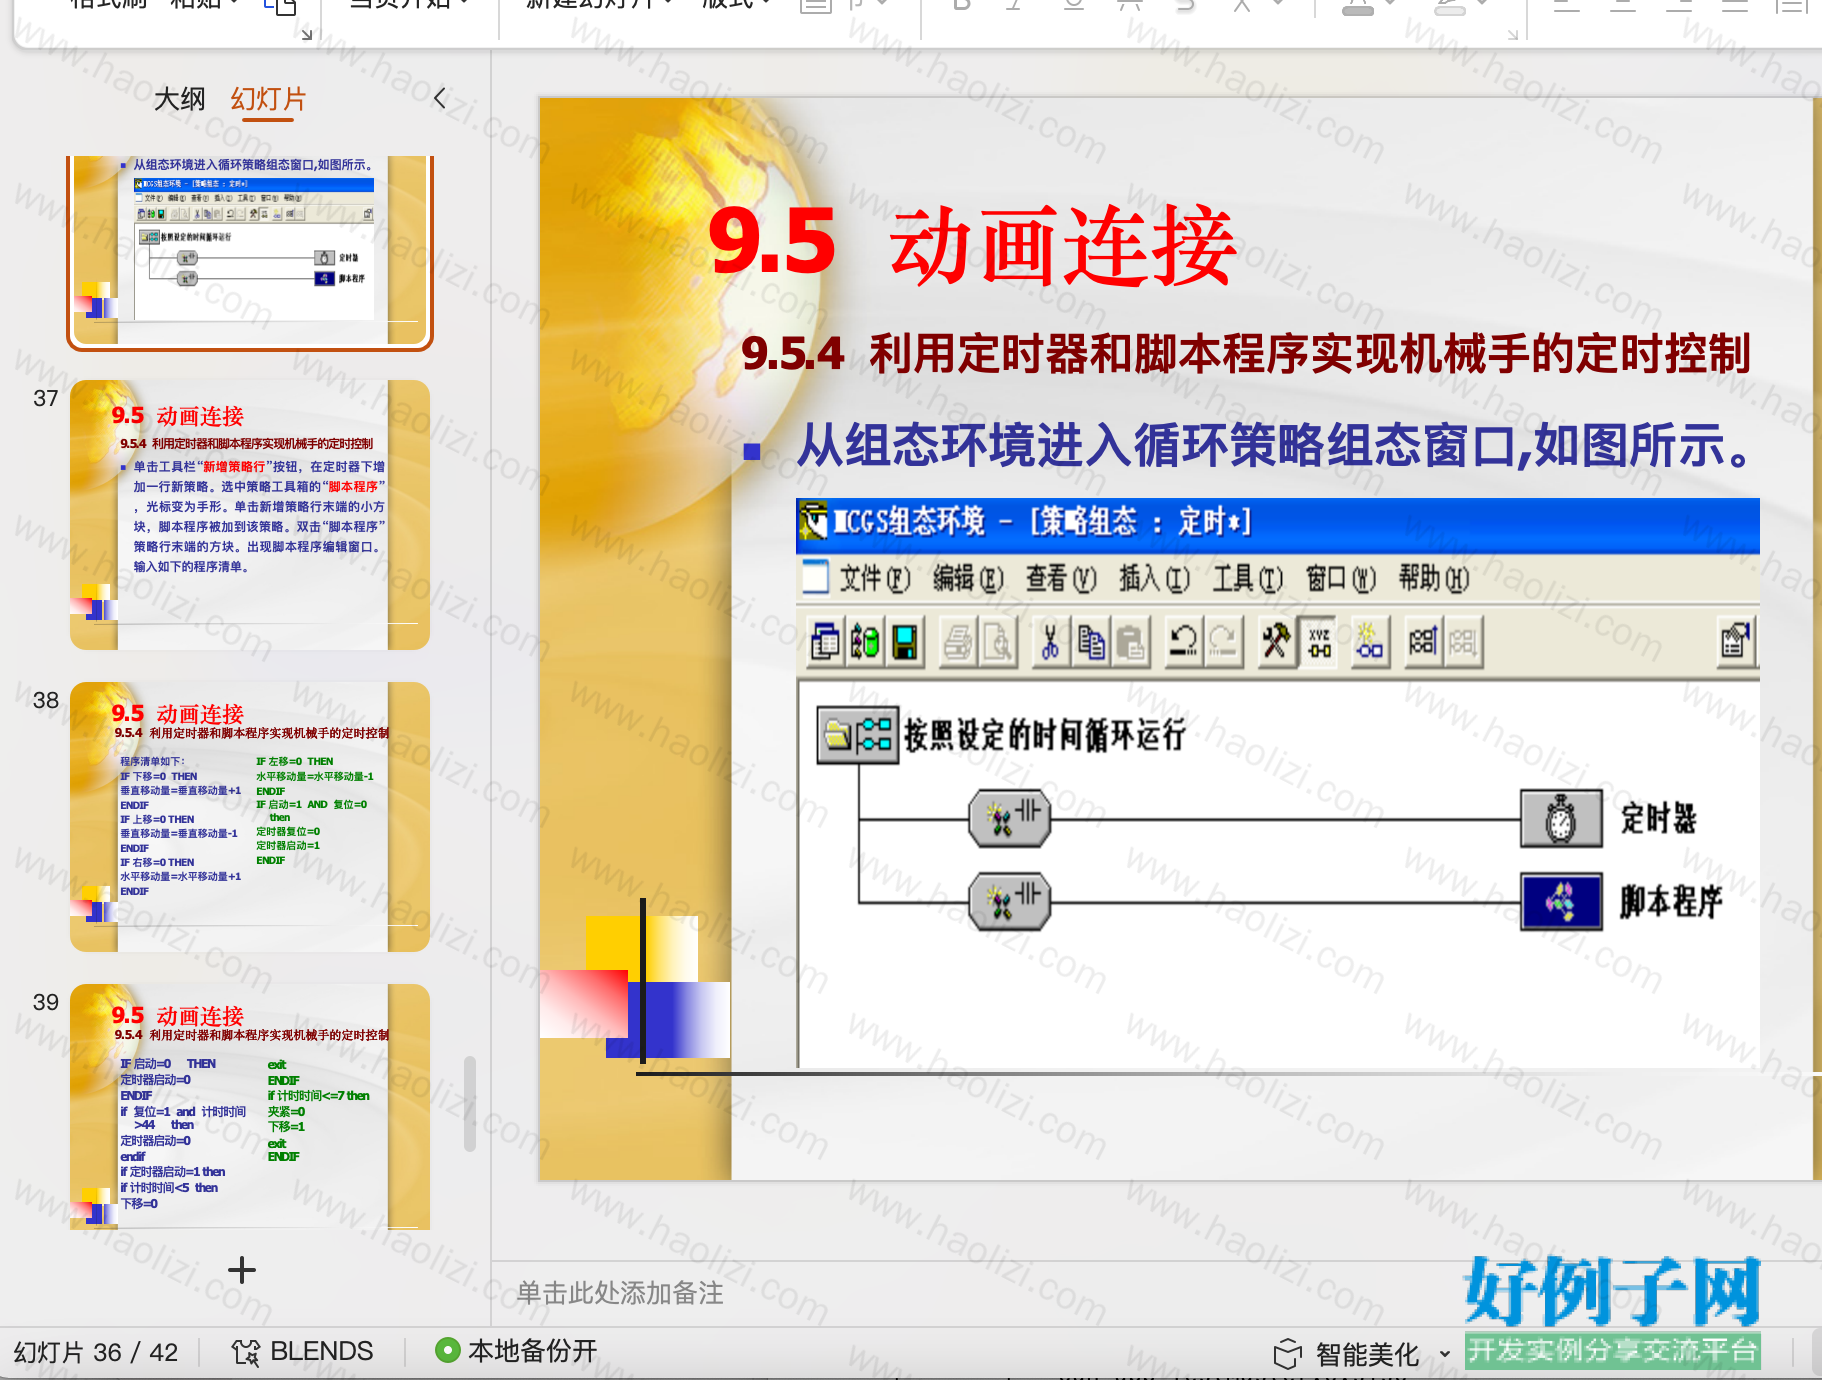Click the printer icon in MCGS toolbar
Viewport: 1822px width, 1380px height.
pos(959,642)
